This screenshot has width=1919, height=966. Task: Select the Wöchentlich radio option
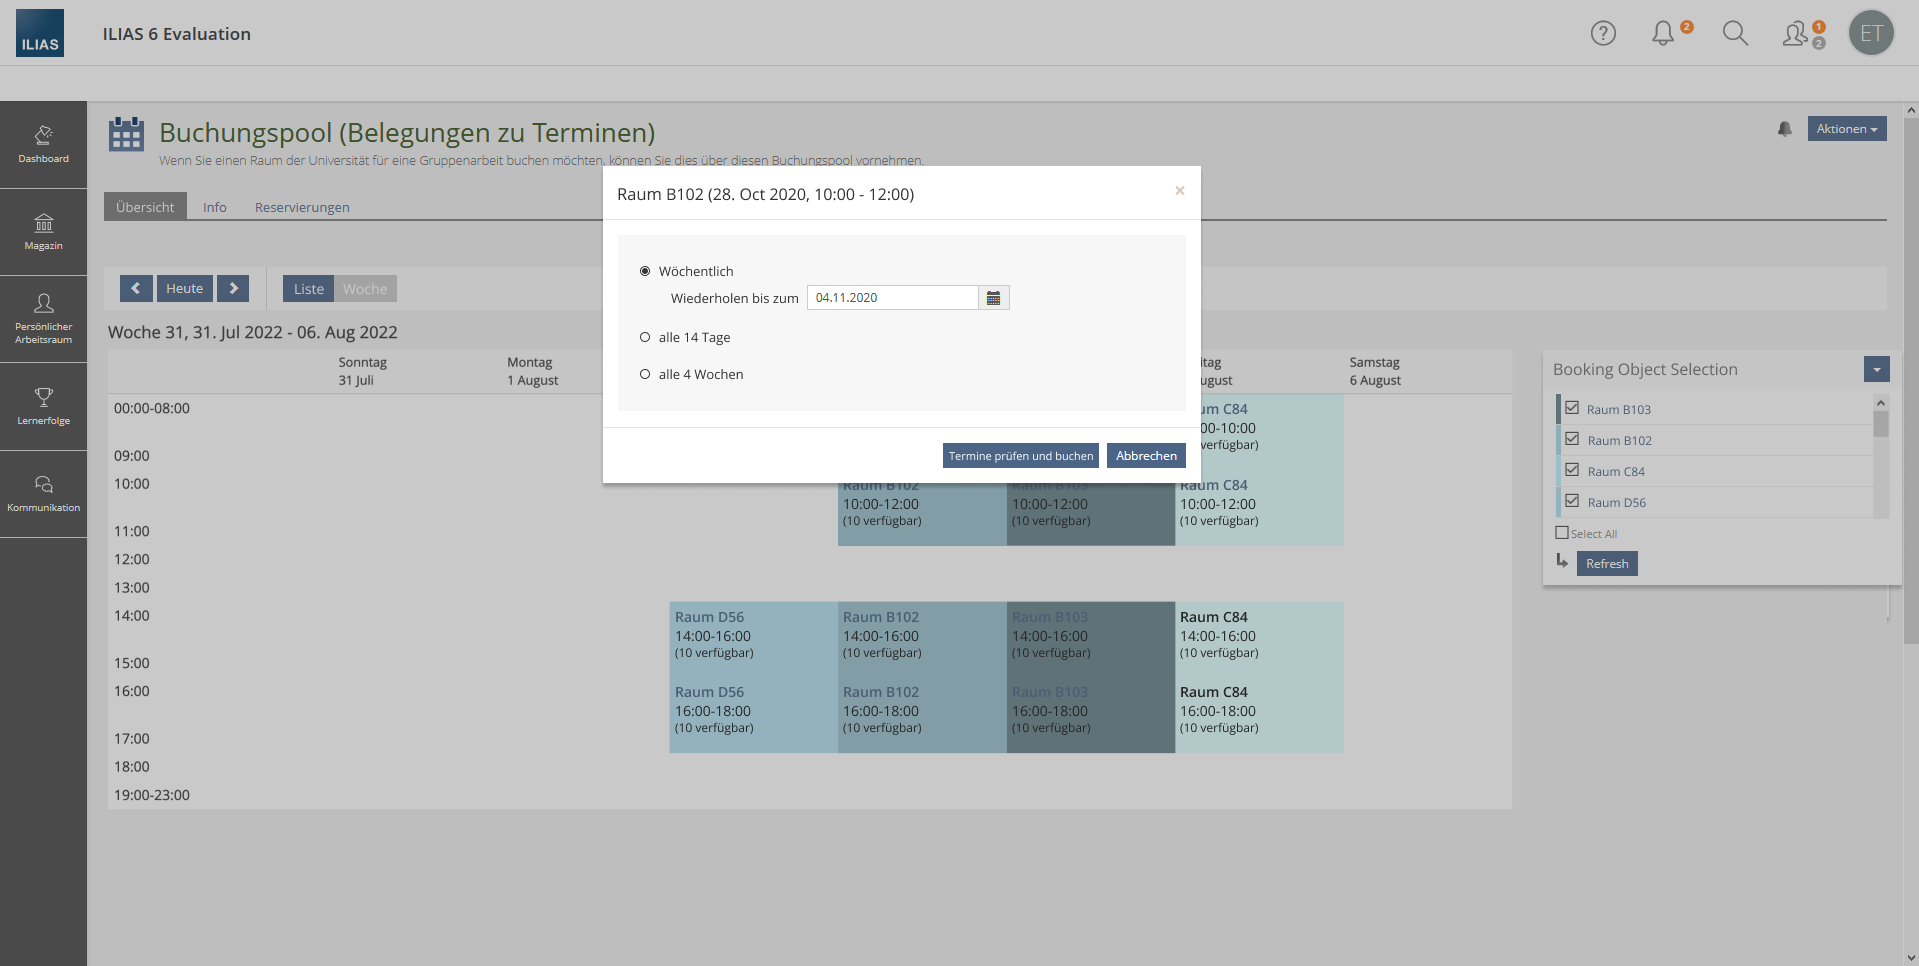[x=645, y=271]
